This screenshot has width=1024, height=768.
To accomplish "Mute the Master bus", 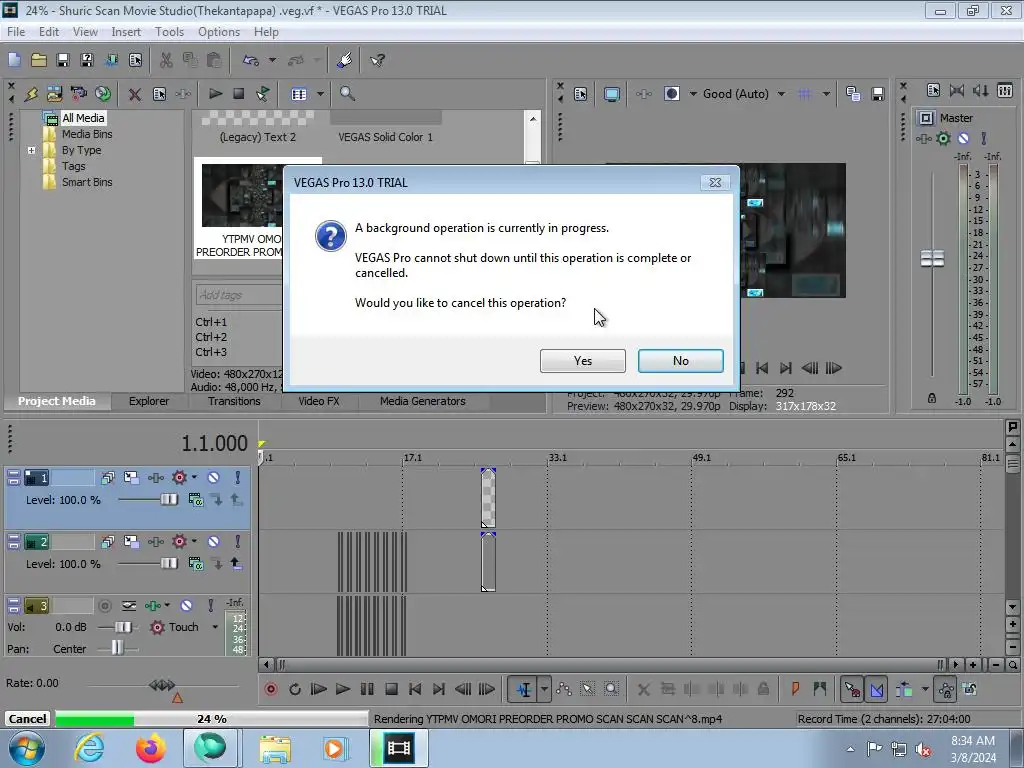I will pyautogui.click(x=963, y=138).
